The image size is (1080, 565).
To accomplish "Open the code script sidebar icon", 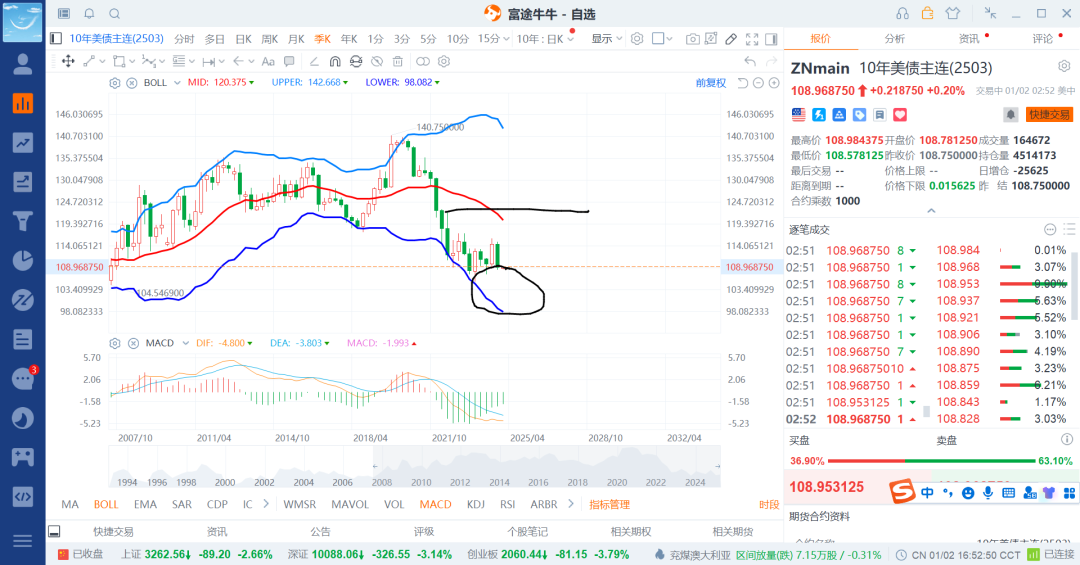I will [23, 496].
